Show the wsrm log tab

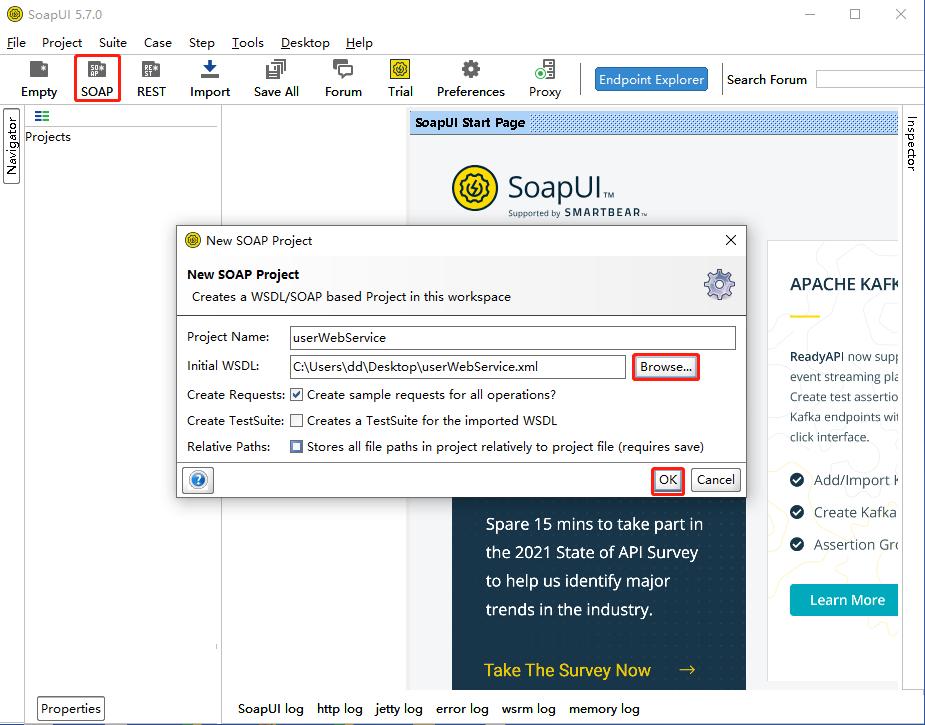(x=529, y=709)
